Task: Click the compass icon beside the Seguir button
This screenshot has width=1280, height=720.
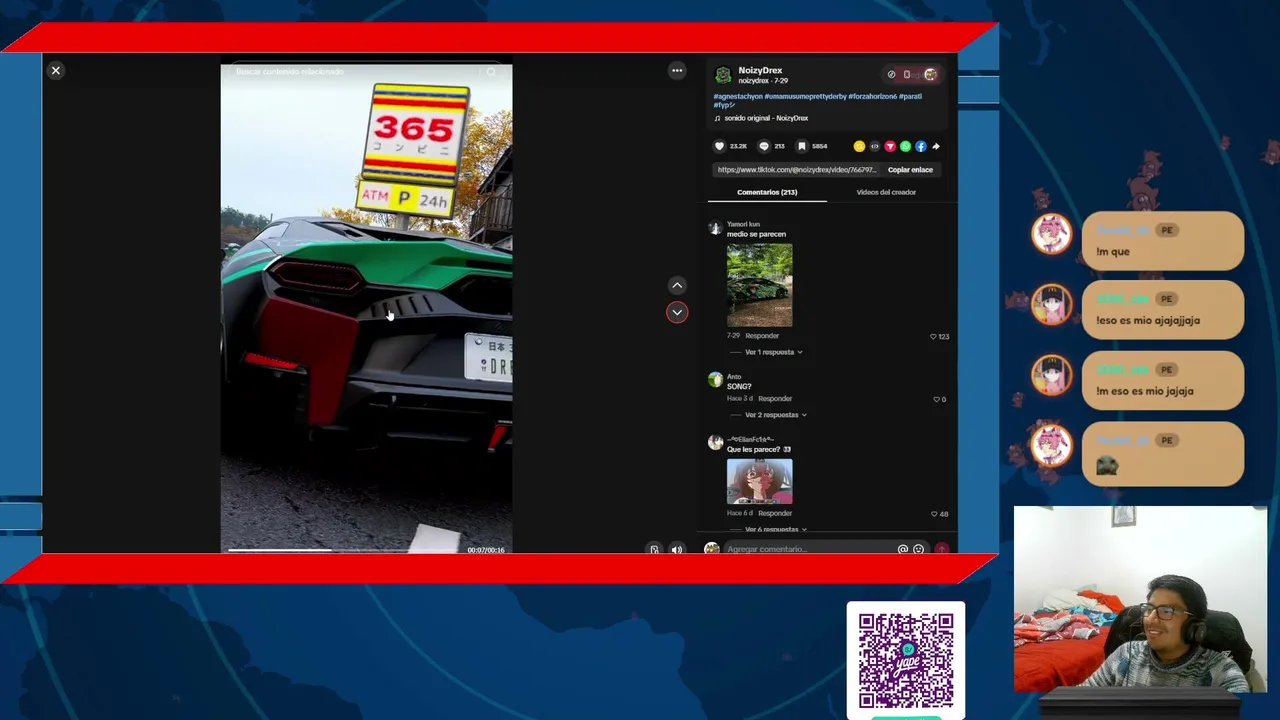Action: coord(891,74)
